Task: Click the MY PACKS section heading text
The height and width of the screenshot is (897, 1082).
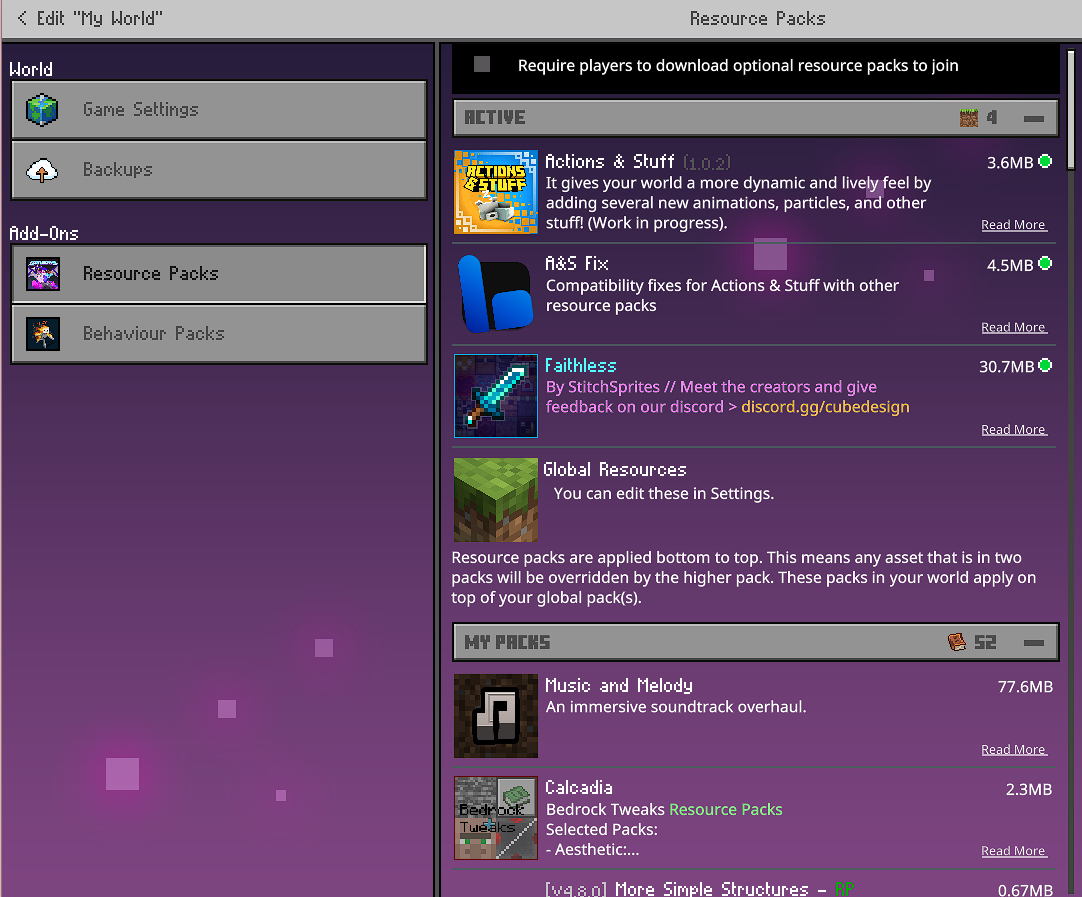Action: pyautogui.click(x=507, y=642)
